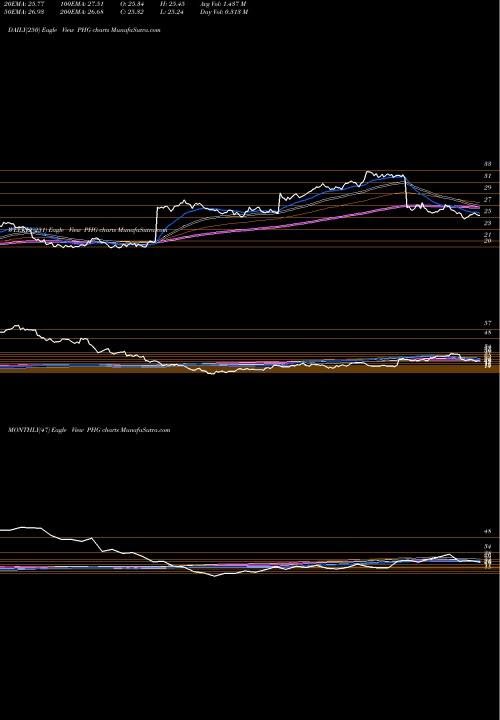Image resolution: width=500 pixels, height=720 pixels.
Task: Click the 21 price label on daily axis
Action: click(x=488, y=235)
